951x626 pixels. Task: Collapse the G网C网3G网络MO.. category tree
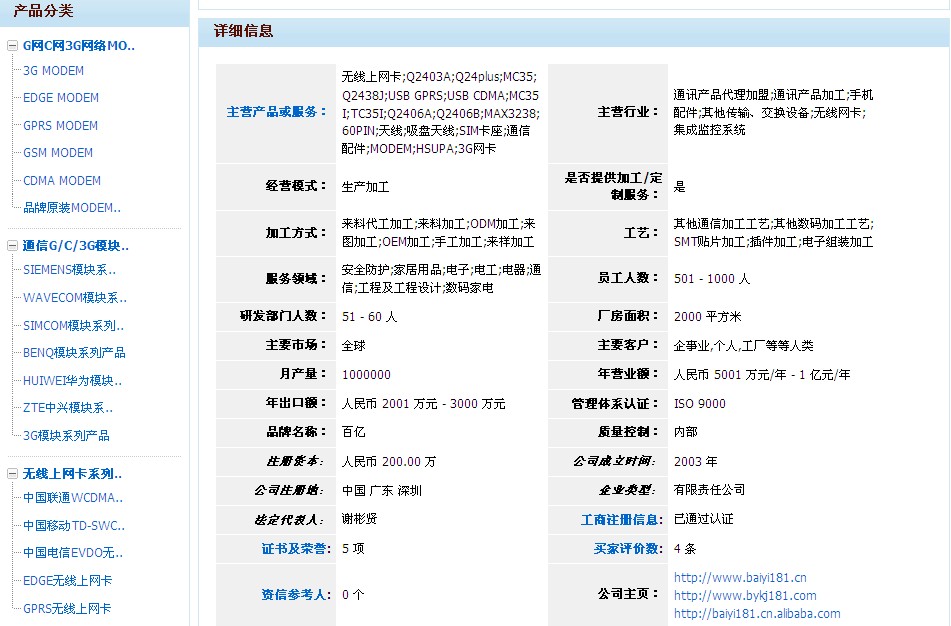point(12,45)
